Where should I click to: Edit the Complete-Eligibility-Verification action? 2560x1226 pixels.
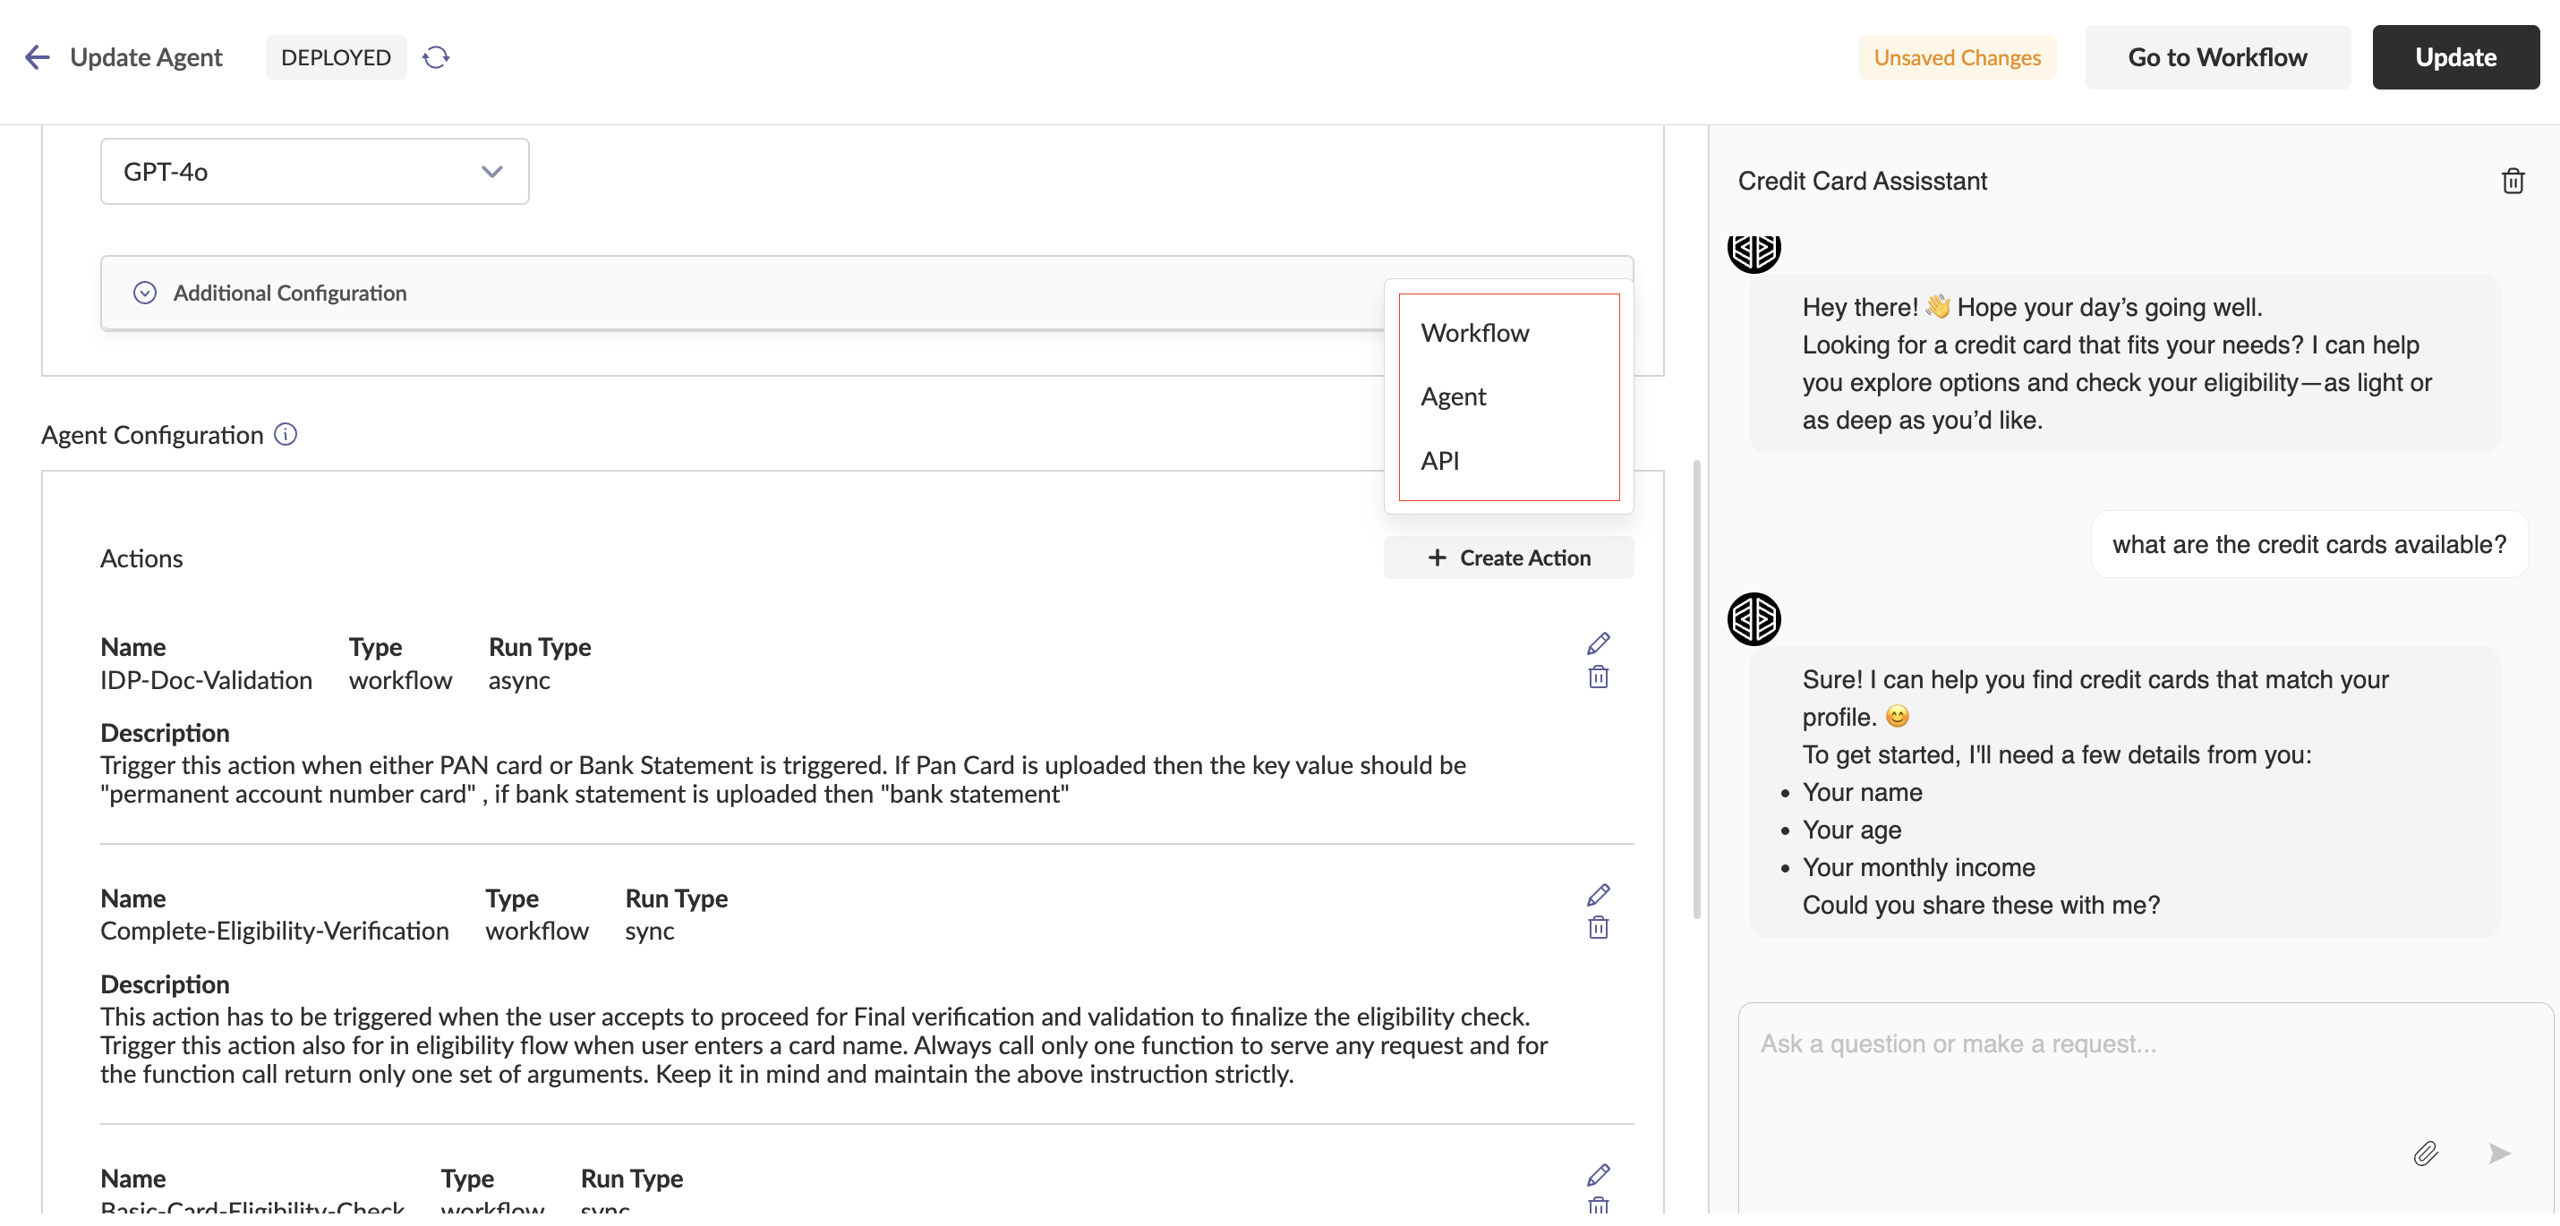1598,894
